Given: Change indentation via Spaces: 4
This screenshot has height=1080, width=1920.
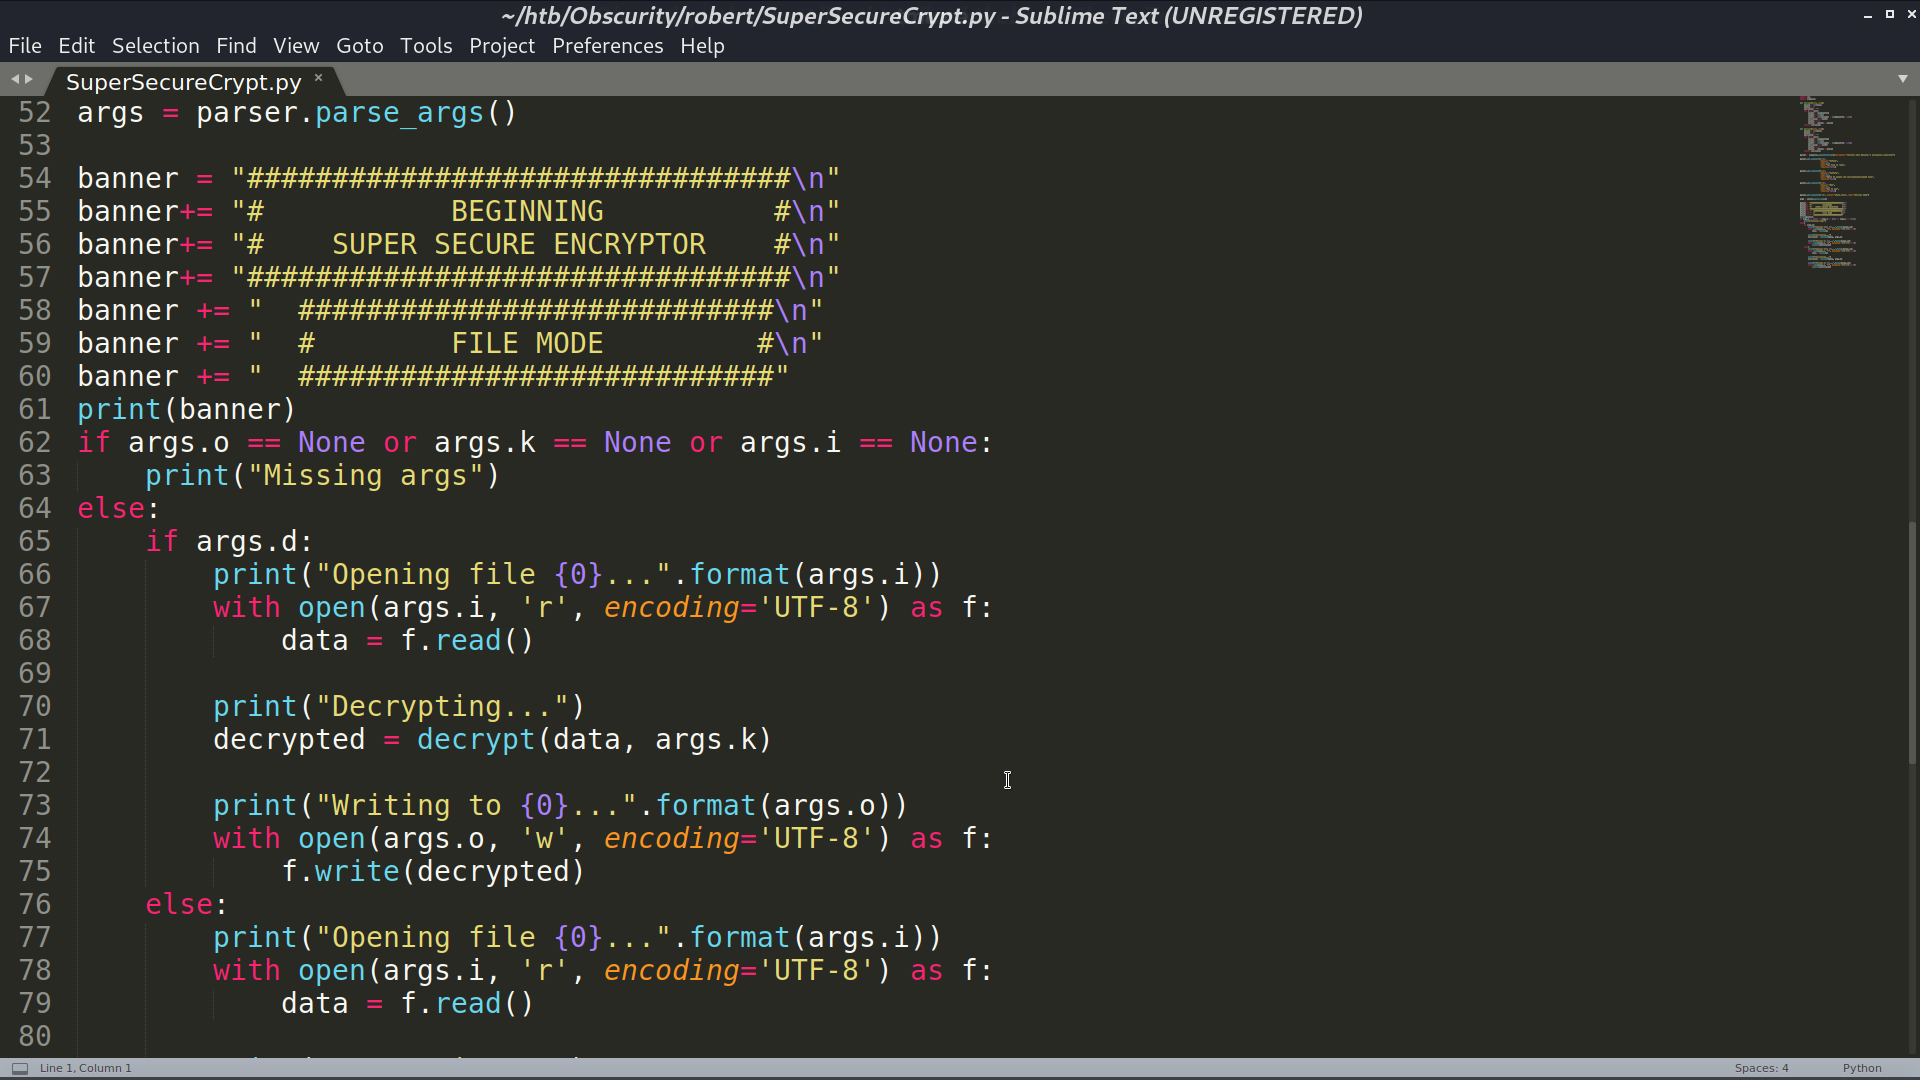Looking at the screenshot, I should [1762, 1068].
